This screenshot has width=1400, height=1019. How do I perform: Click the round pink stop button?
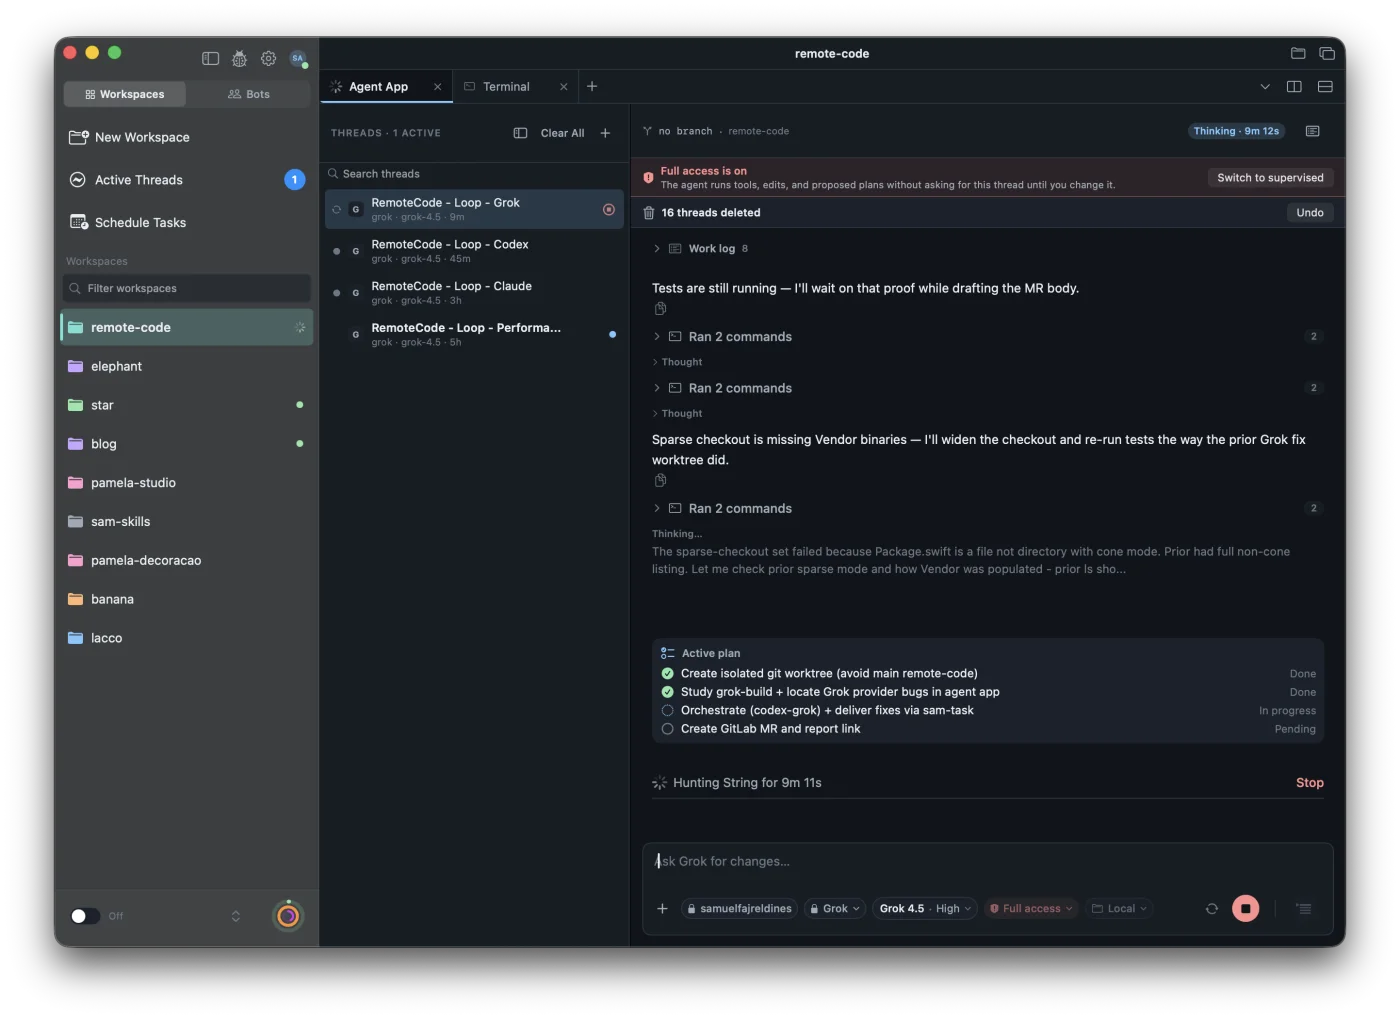1245,909
